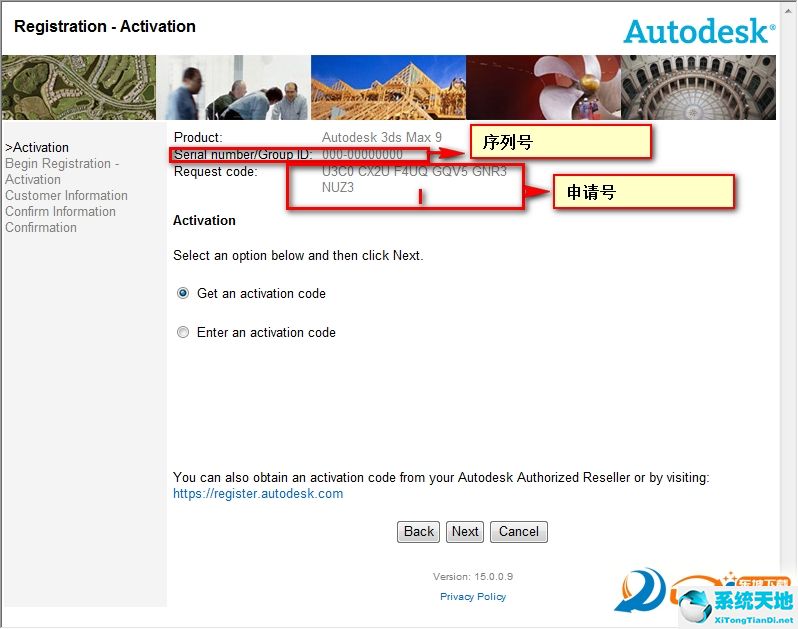Go to the Customer Information step

click(66, 195)
